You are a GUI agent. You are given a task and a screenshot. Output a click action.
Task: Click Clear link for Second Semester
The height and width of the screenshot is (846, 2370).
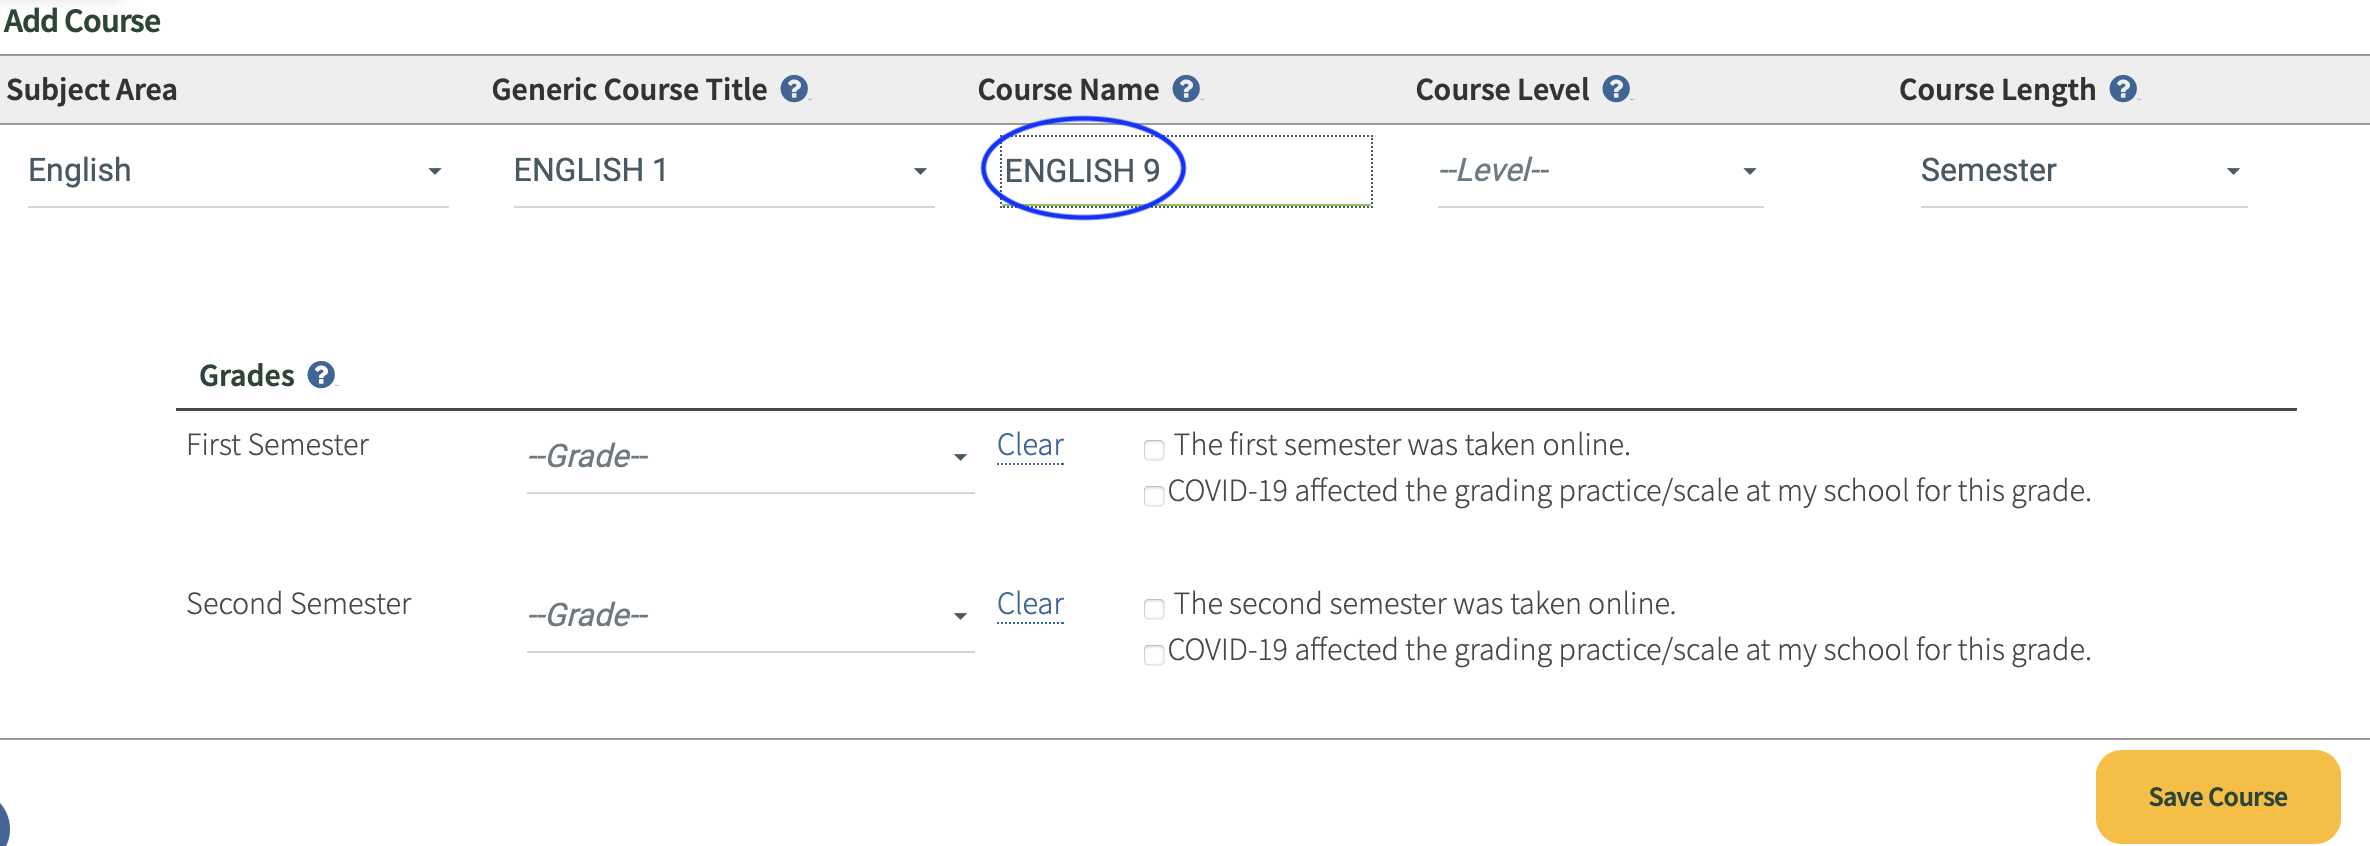pos(1030,604)
